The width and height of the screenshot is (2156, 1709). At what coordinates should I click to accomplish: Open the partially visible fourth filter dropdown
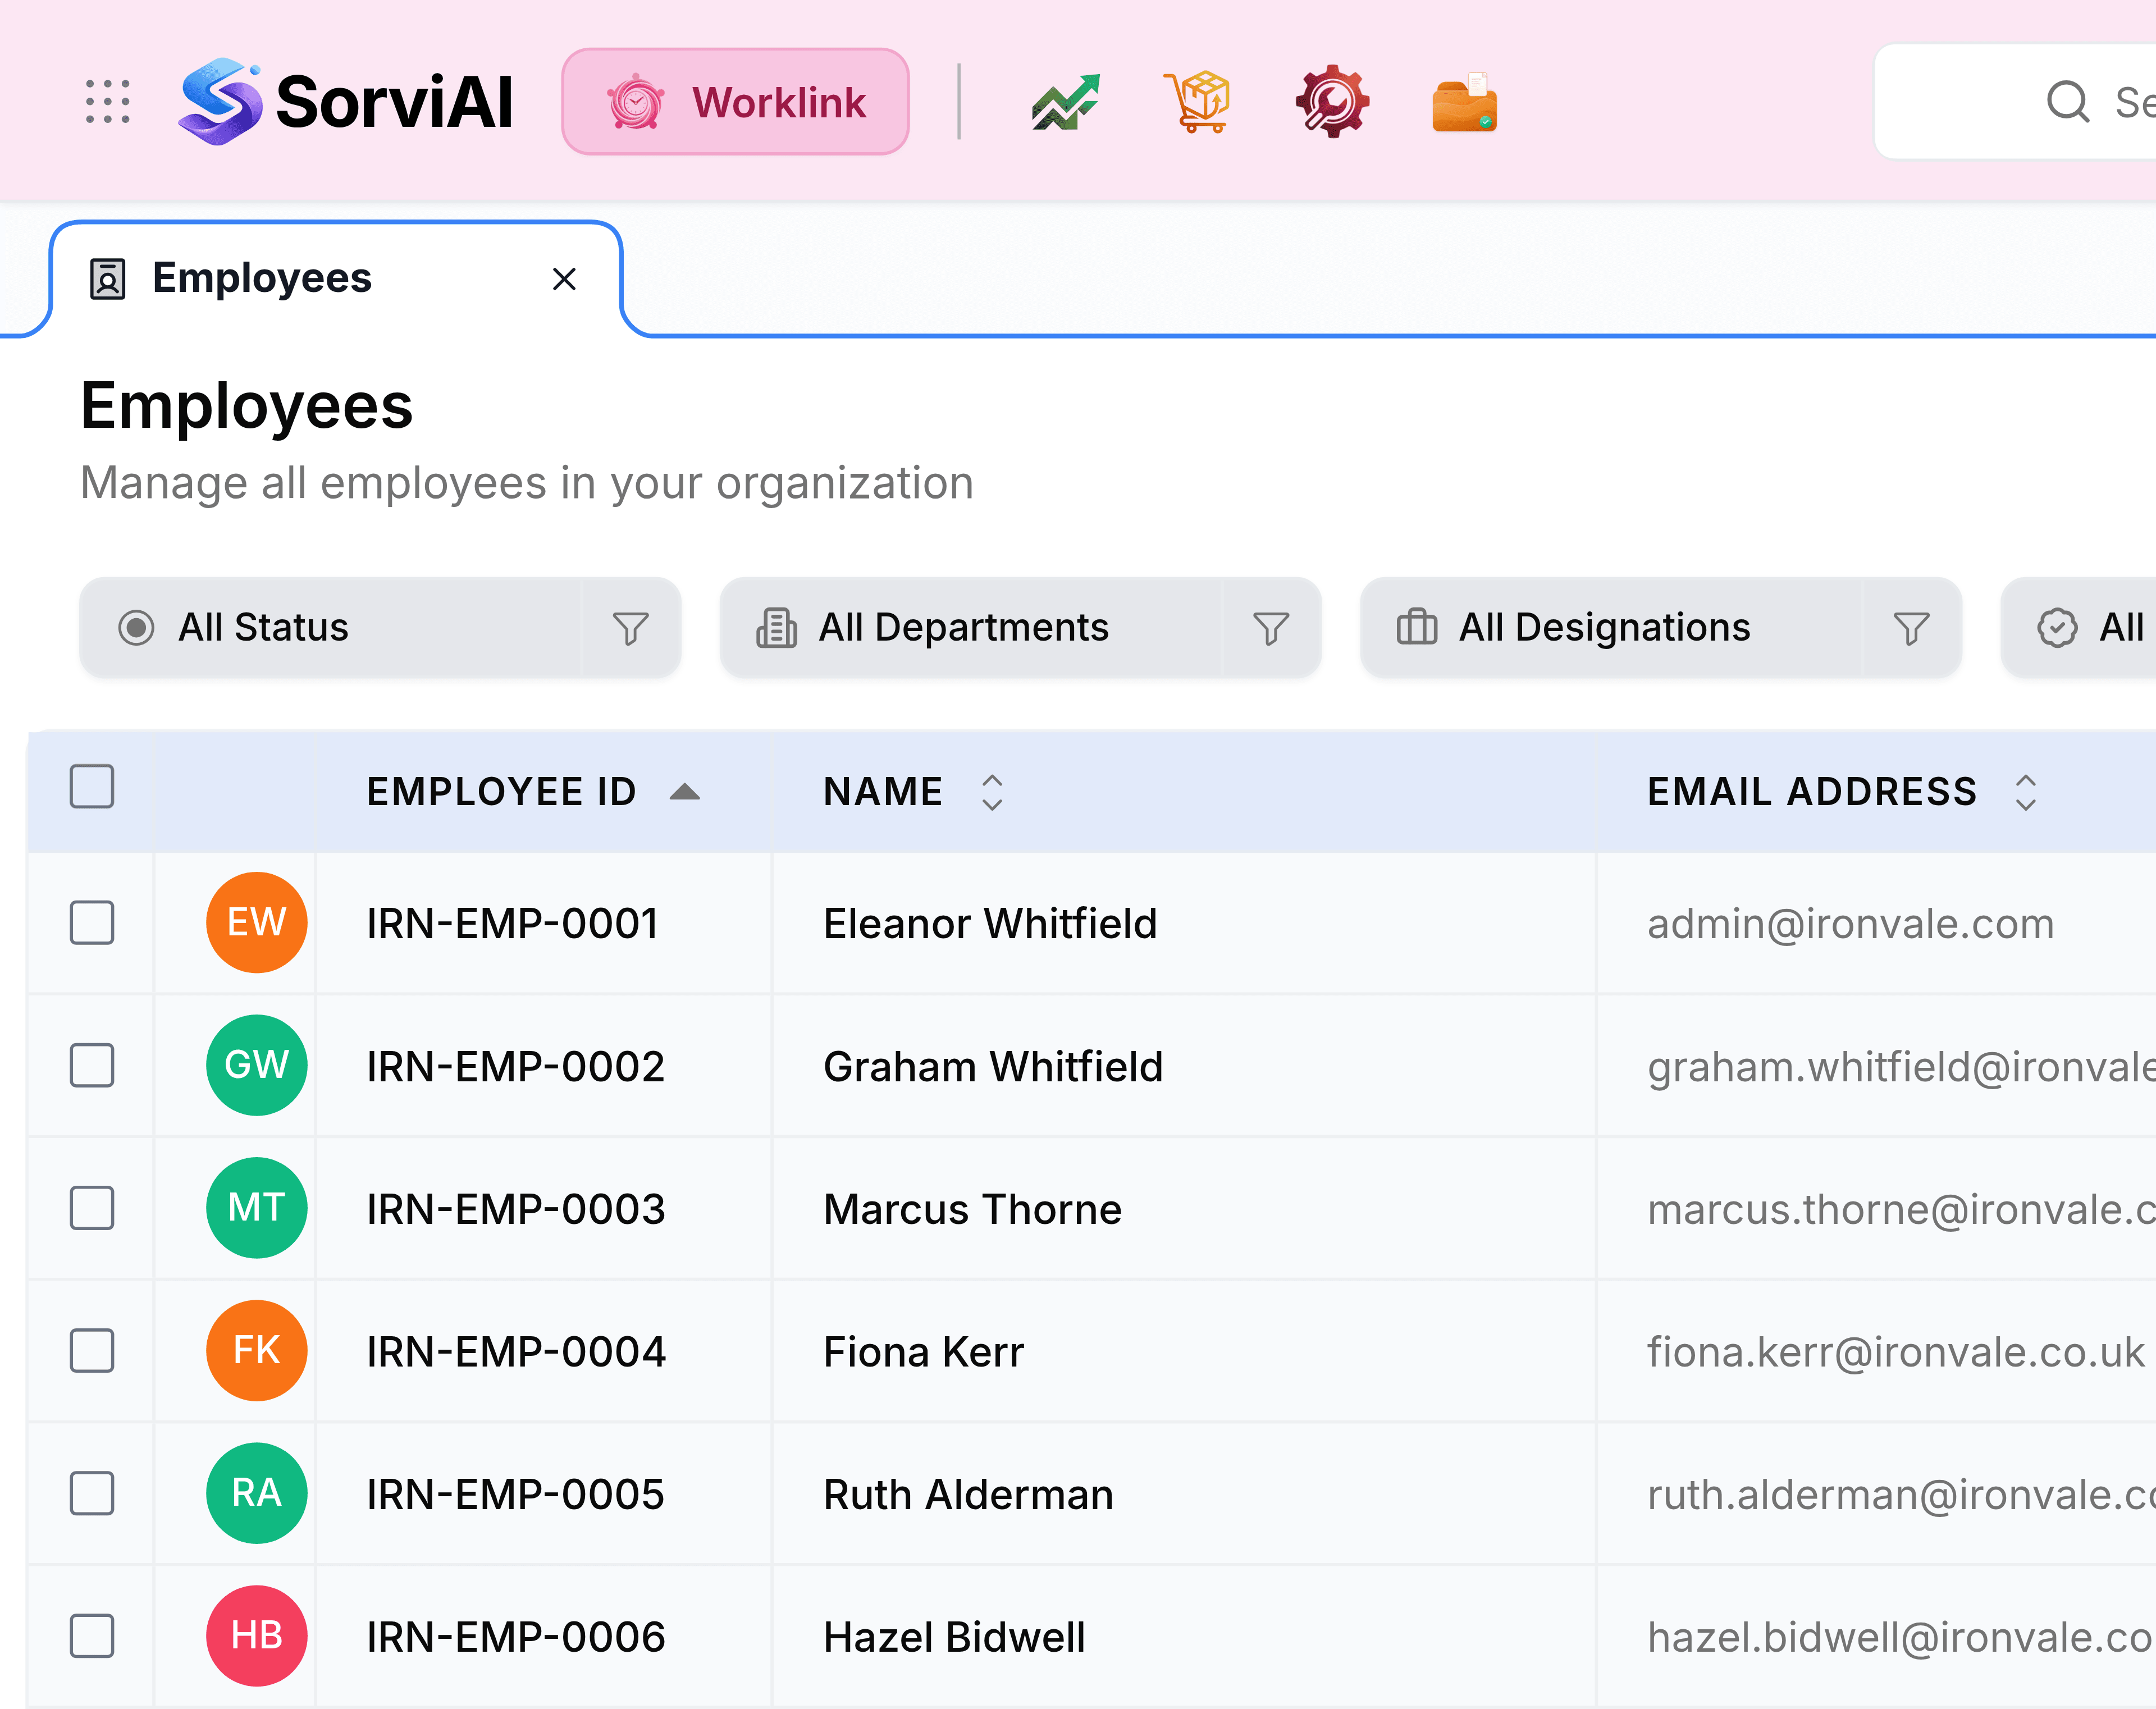2078,628
